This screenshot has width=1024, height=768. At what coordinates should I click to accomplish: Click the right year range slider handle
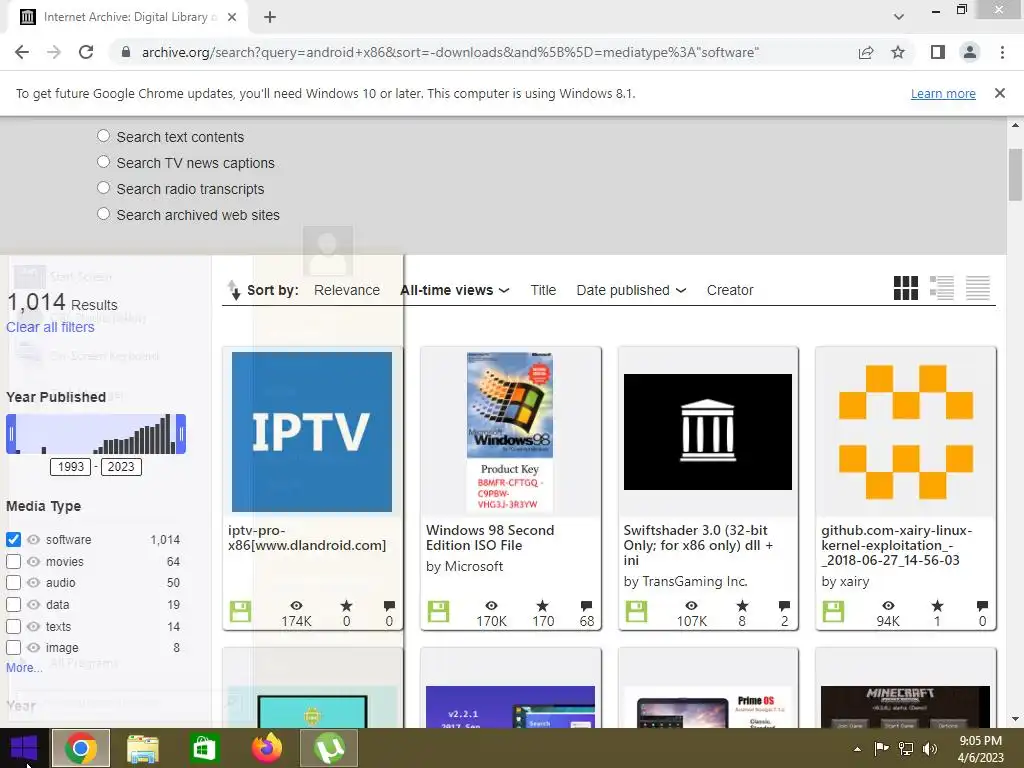[x=181, y=434]
